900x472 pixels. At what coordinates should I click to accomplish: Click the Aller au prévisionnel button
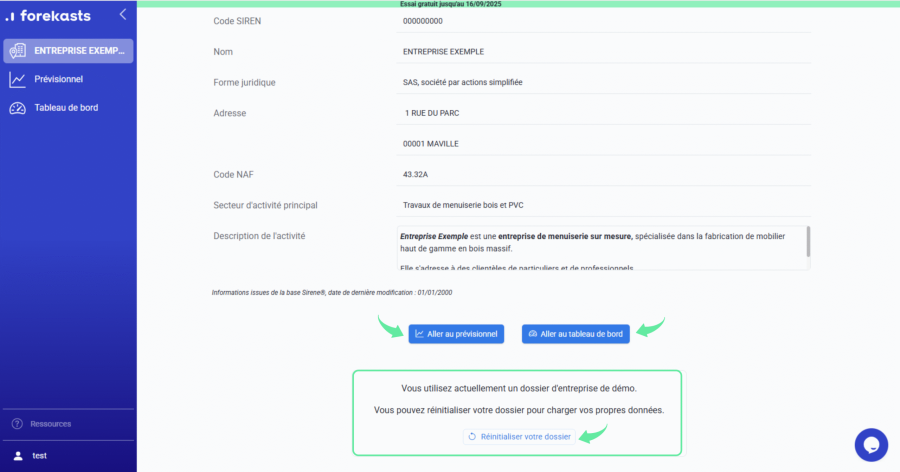click(x=456, y=333)
